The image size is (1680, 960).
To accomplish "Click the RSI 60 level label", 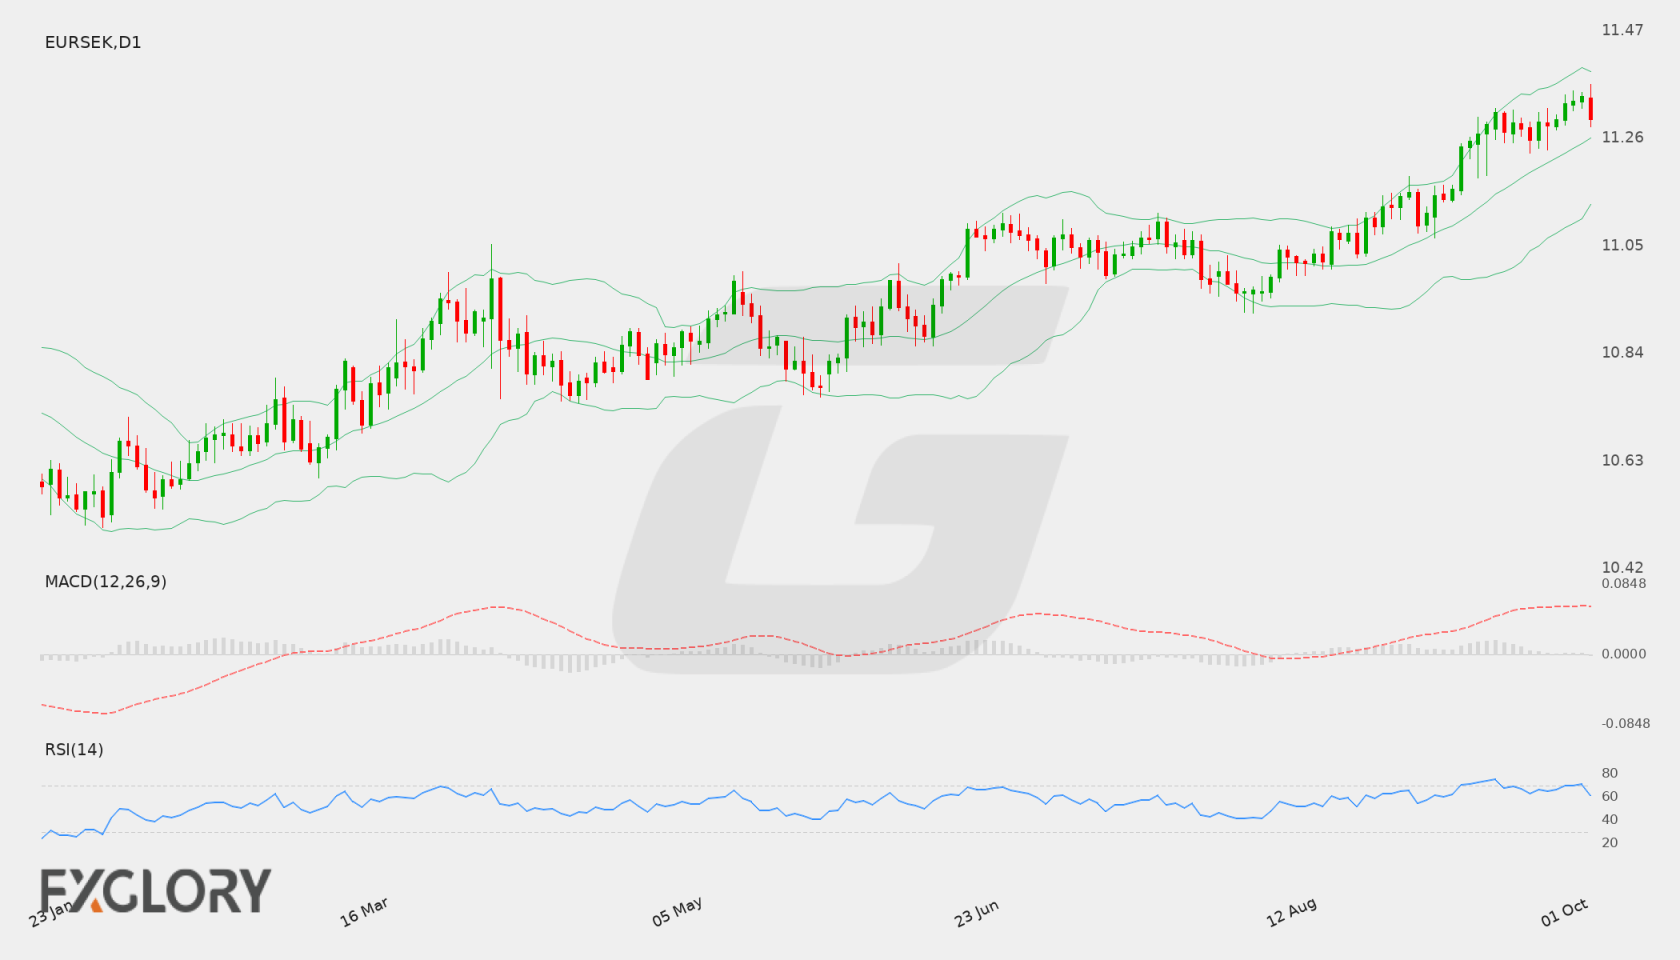I will tap(1610, 796).
